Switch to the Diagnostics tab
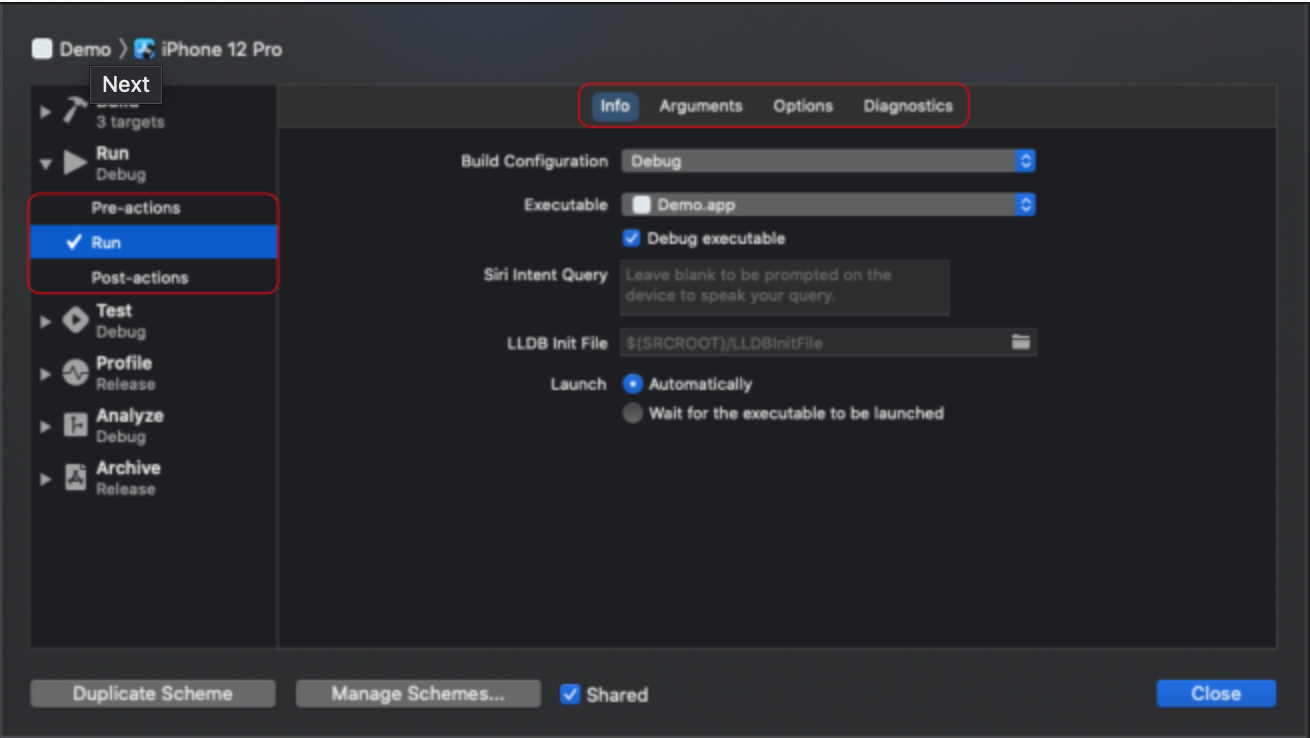The image size is (1310, 738). pyautogui.click(x=907, y=106)
